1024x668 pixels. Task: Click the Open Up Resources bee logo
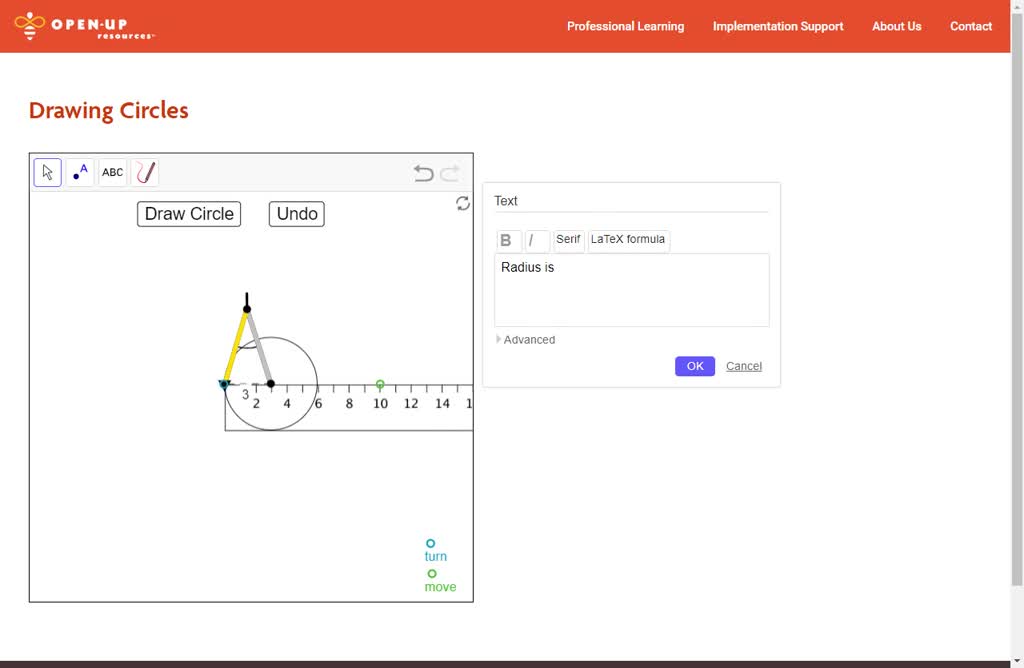point(28,25)
